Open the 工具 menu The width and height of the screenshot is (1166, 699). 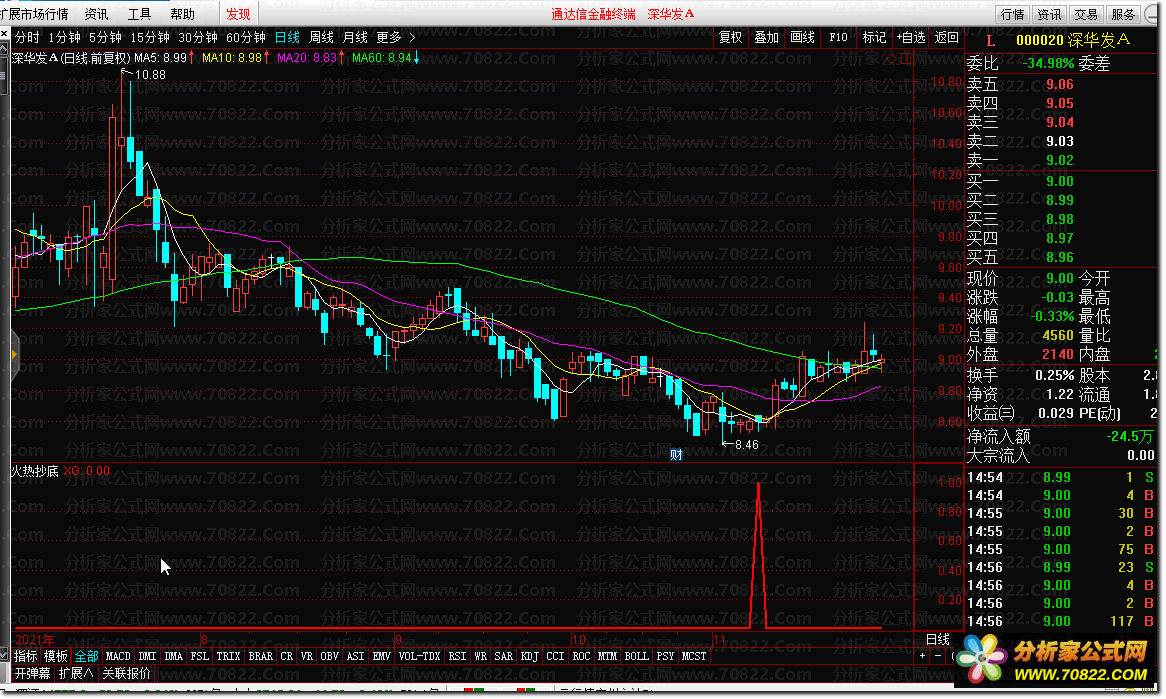(x=139, y=14)
